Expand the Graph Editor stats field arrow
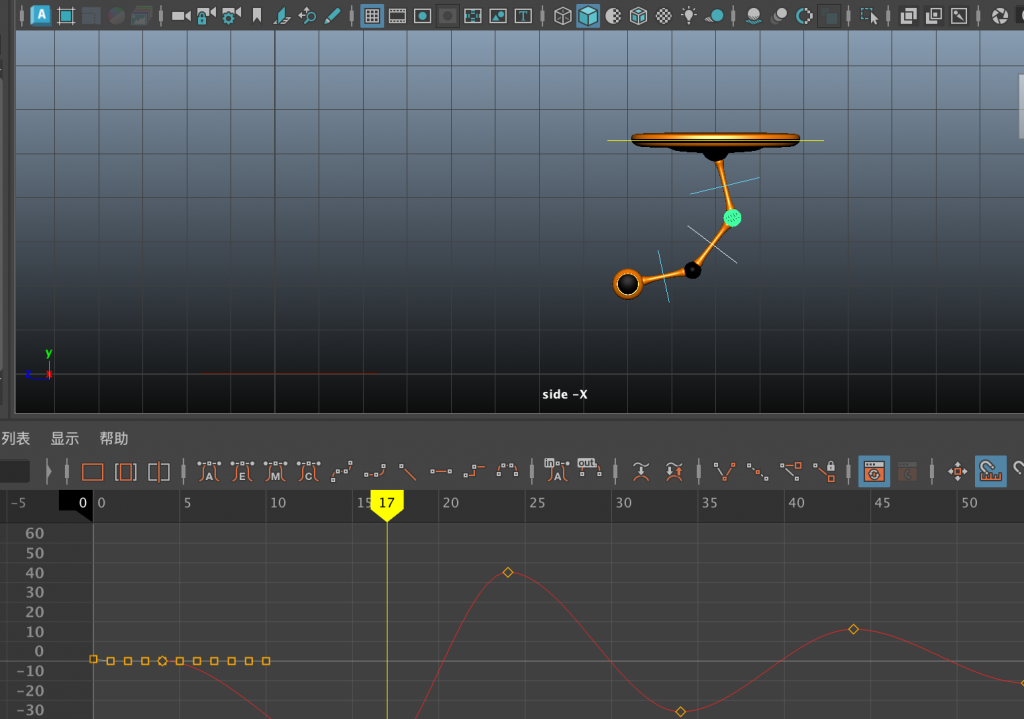This screenshot has height=719, width=1024. [x=48, y=471]
